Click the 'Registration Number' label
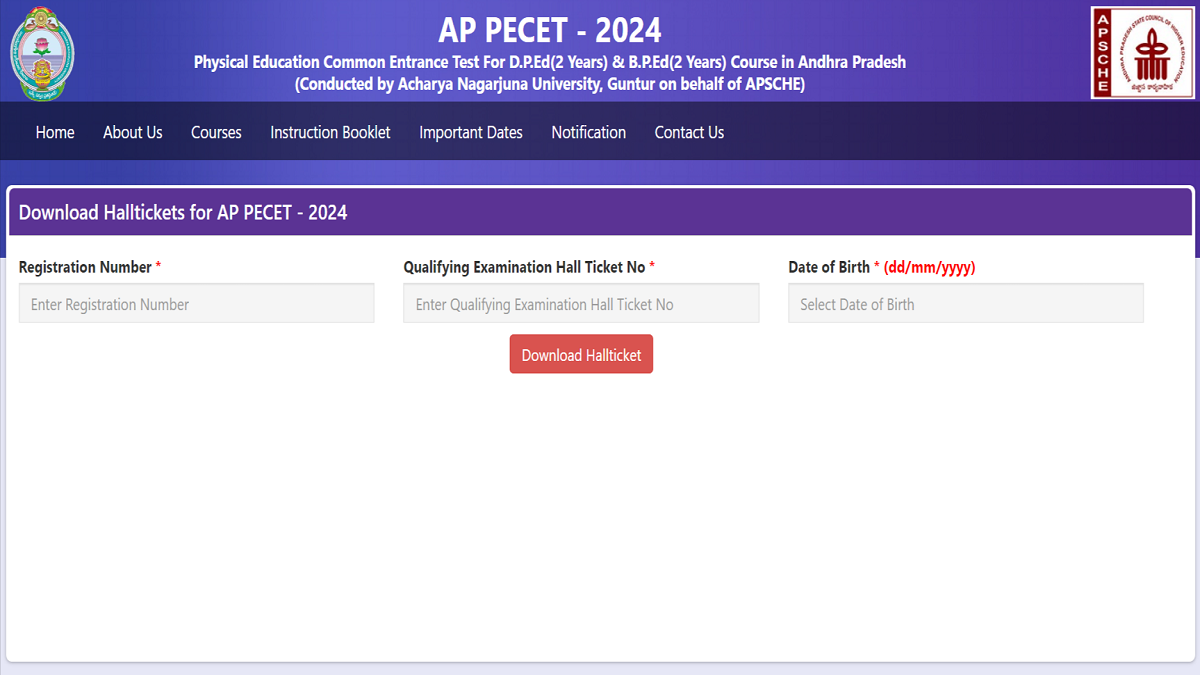The height and width of the screenshot is (675, 1200). [85, 267]
